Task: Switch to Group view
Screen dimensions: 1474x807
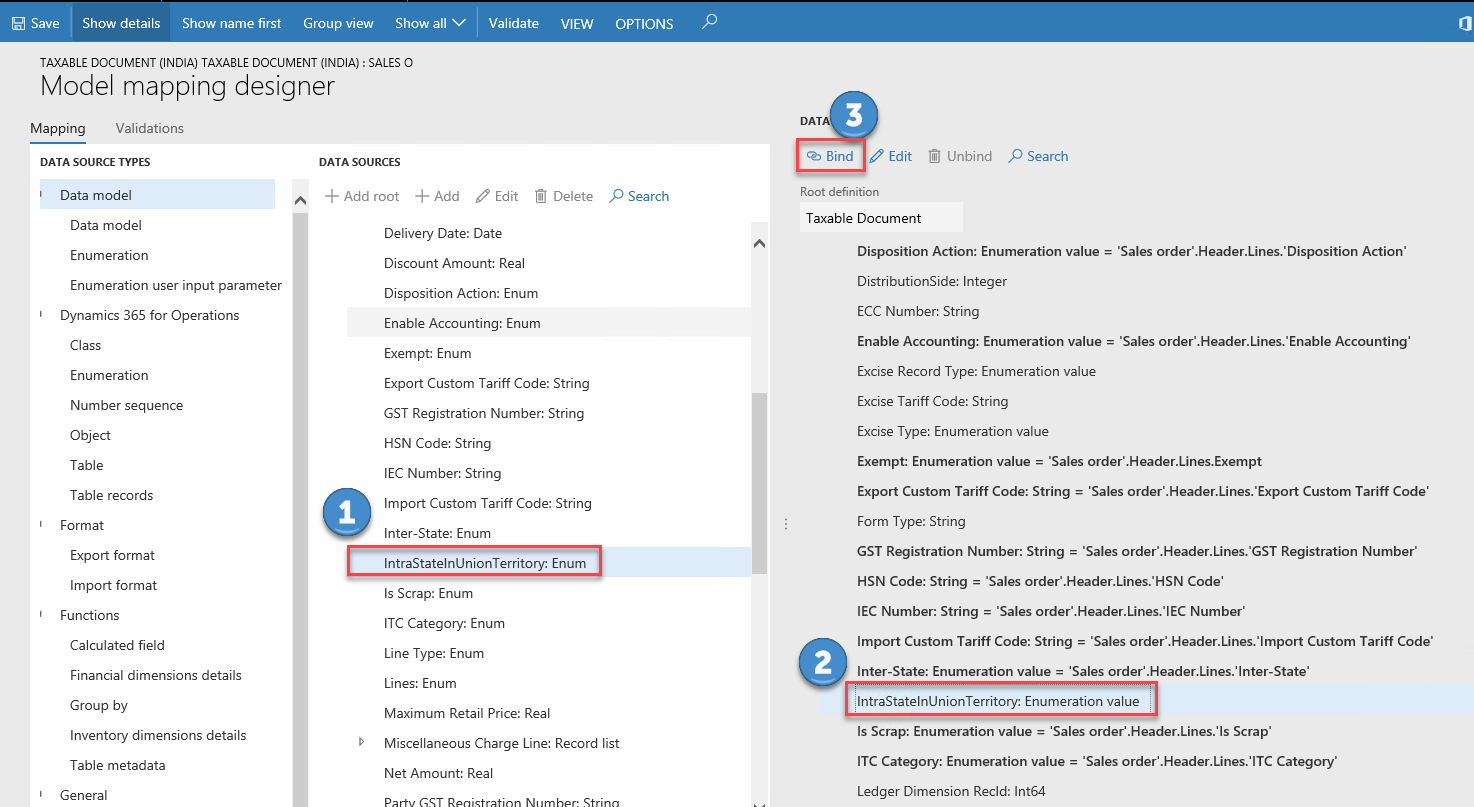Action: tap(338, 23)
